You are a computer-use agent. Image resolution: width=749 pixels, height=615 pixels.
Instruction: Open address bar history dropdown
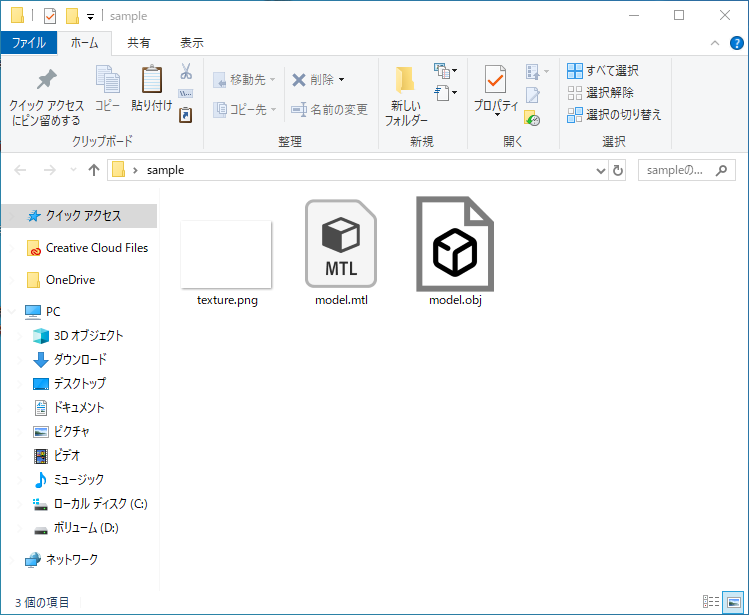(601, 170)
